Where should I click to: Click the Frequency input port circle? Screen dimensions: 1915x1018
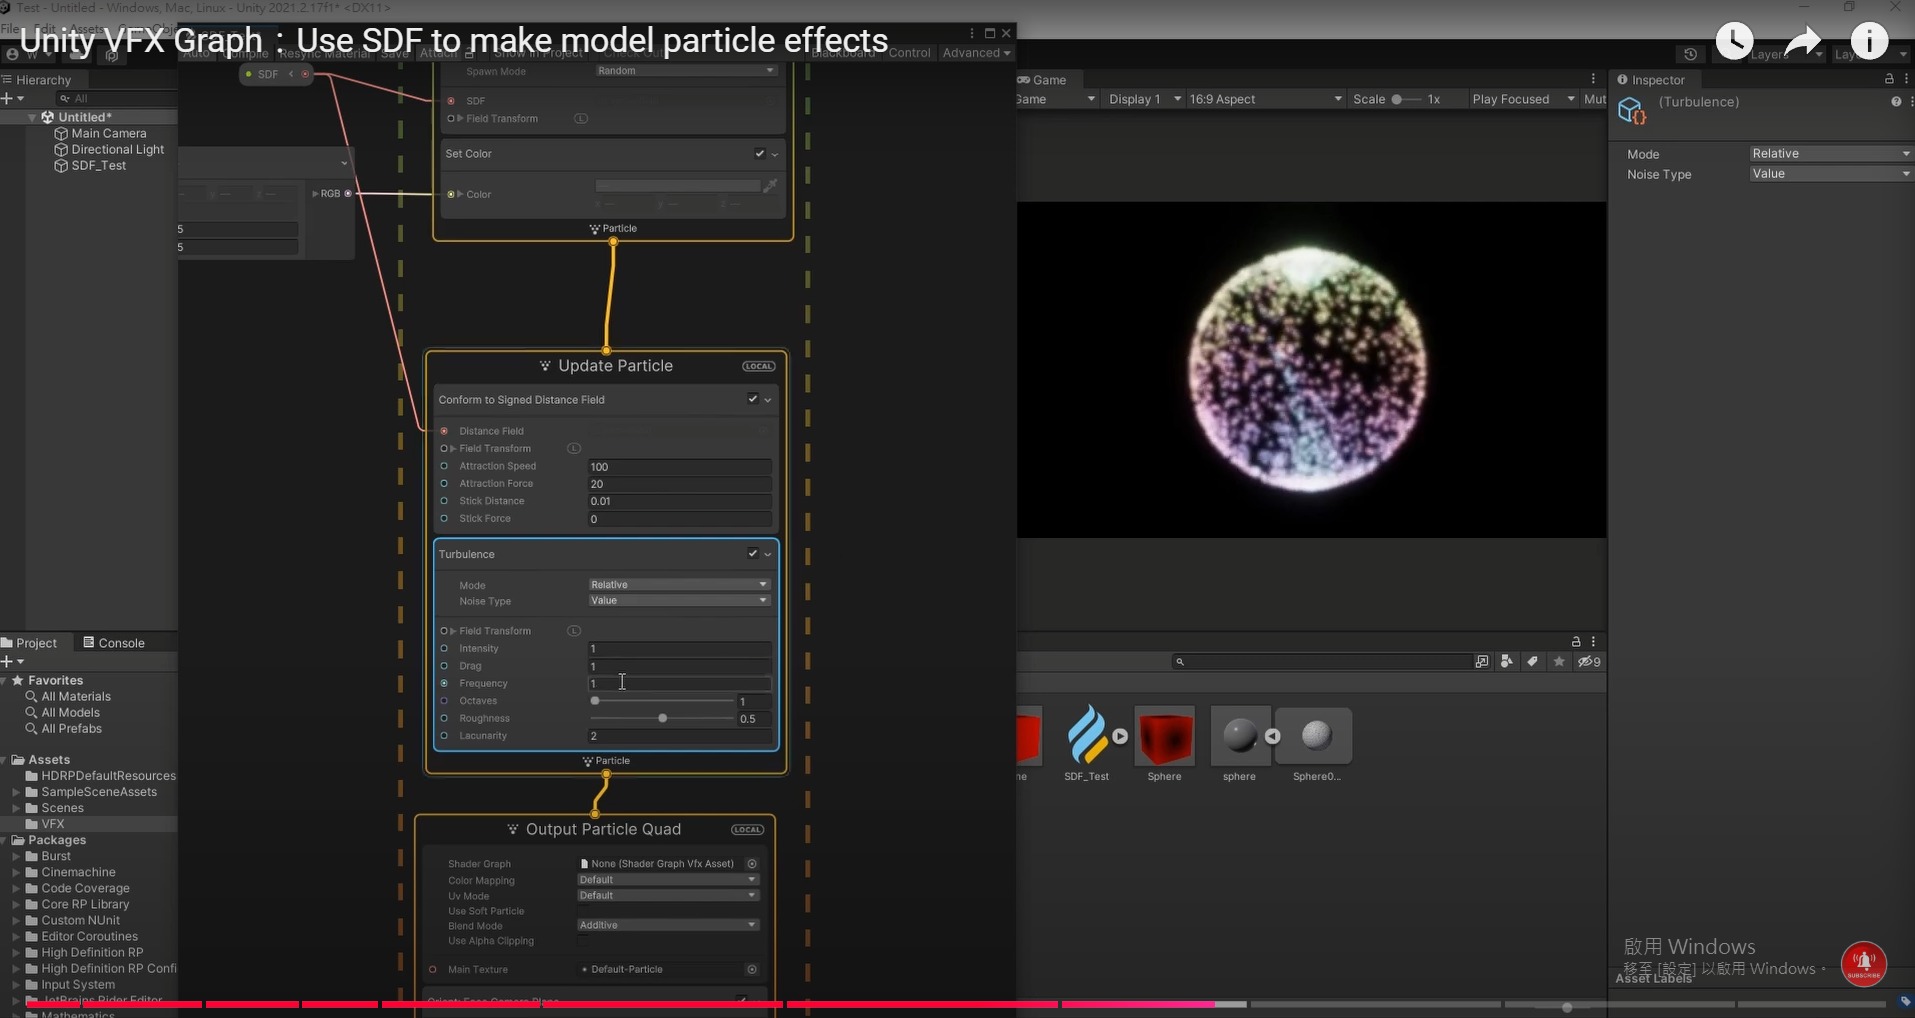[x=444, y=684]
